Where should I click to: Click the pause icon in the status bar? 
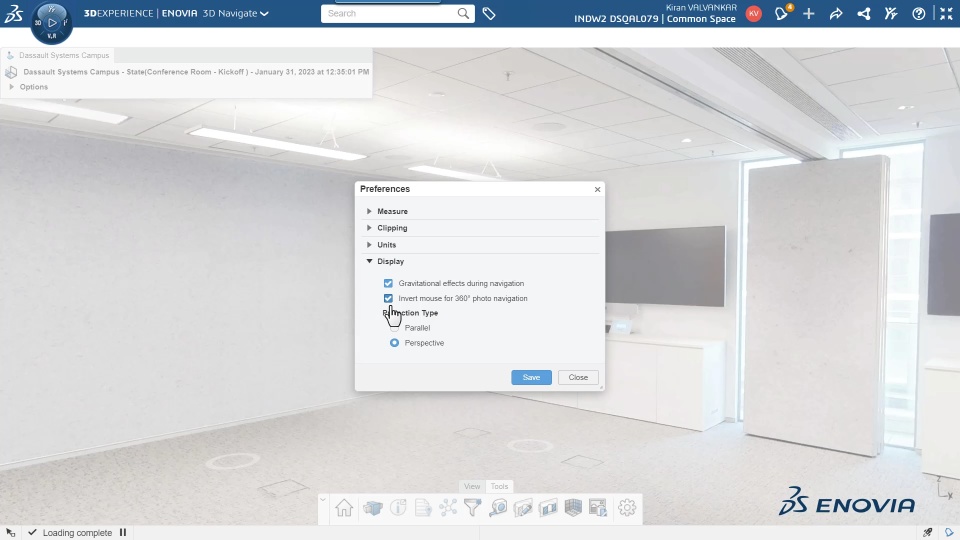(x=123, y=533)
